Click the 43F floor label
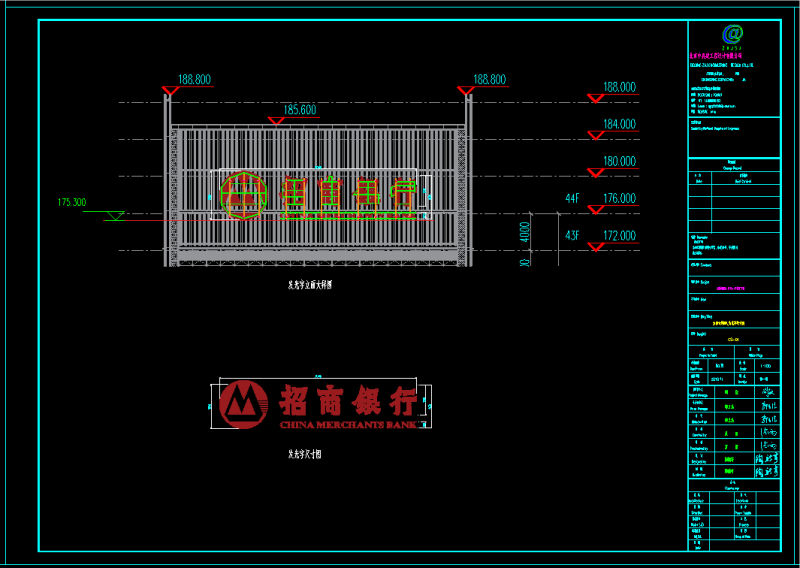800x568 pixels. pos(572,236)
